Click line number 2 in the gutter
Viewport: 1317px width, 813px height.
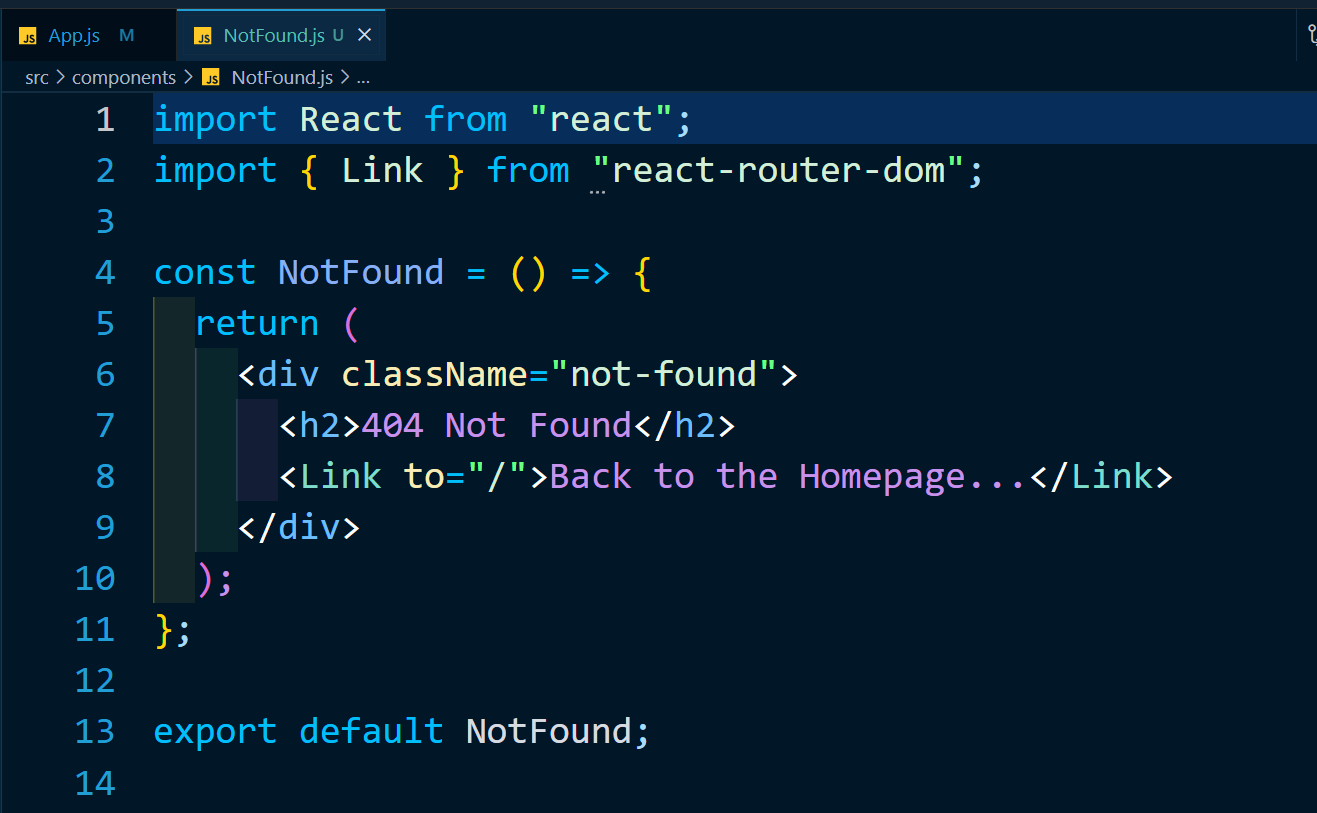click(x=105, y=171)
